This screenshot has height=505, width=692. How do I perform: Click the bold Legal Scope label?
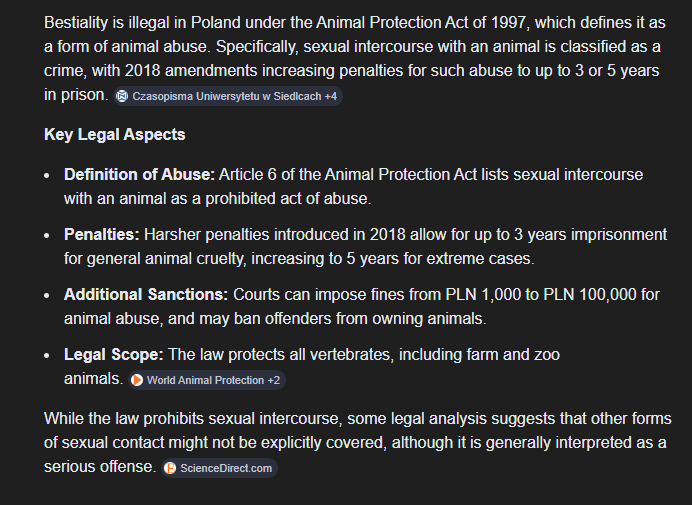(113, 355)
